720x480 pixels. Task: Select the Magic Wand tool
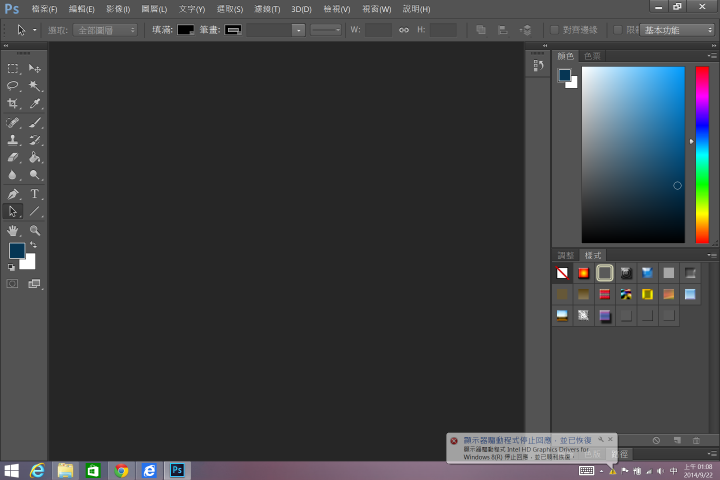(x=34, y=86)
